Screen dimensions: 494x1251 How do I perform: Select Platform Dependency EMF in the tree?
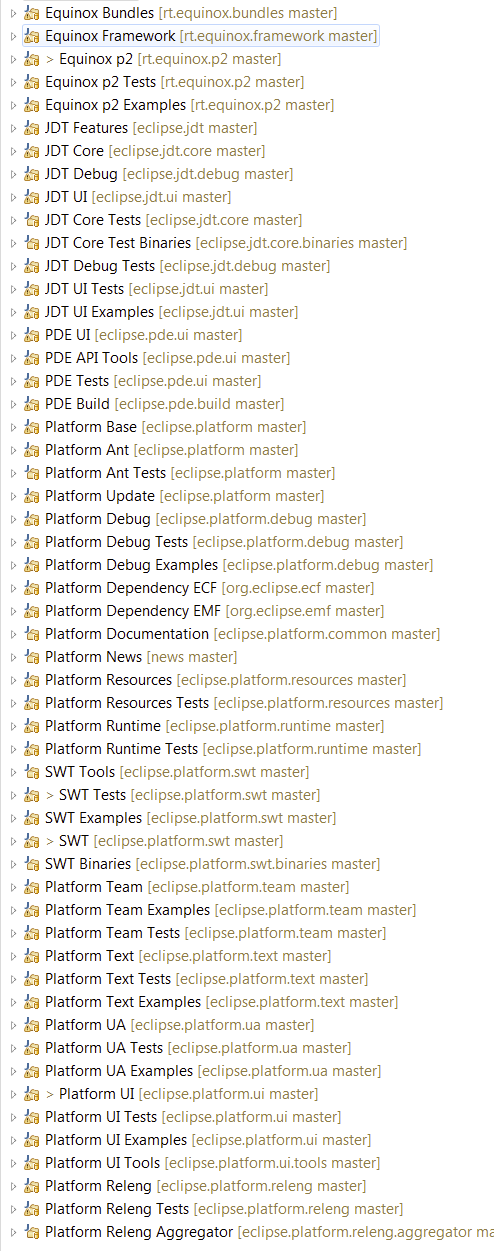(133, 611)
